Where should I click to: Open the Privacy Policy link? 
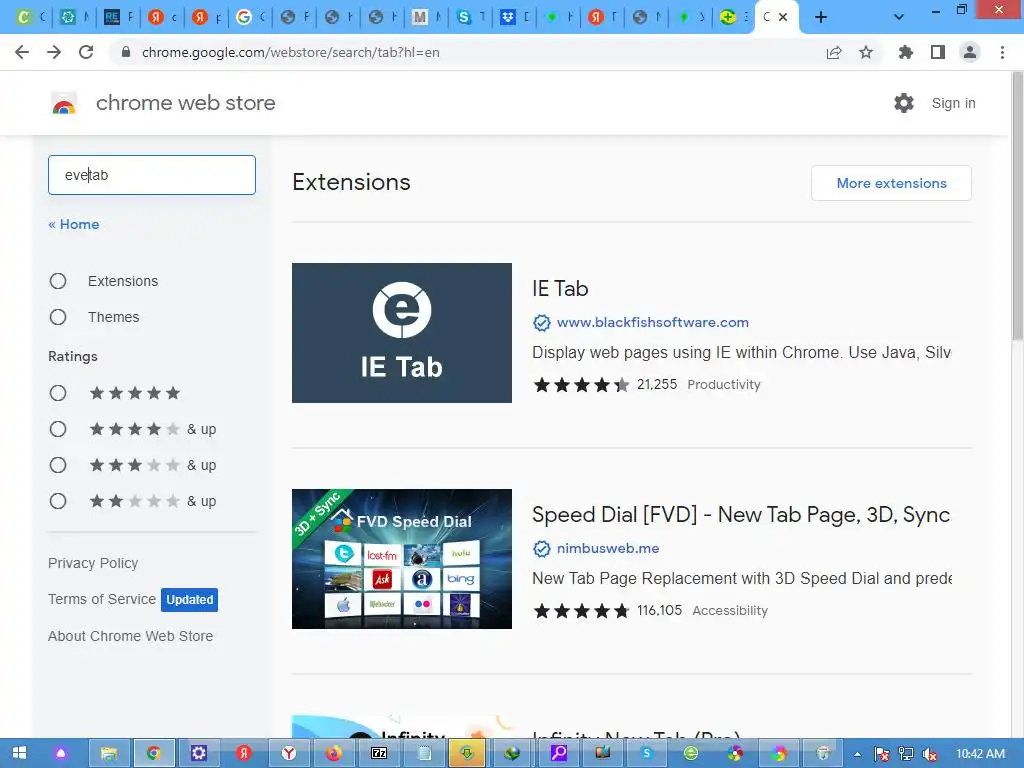click(x=93, y=563)
